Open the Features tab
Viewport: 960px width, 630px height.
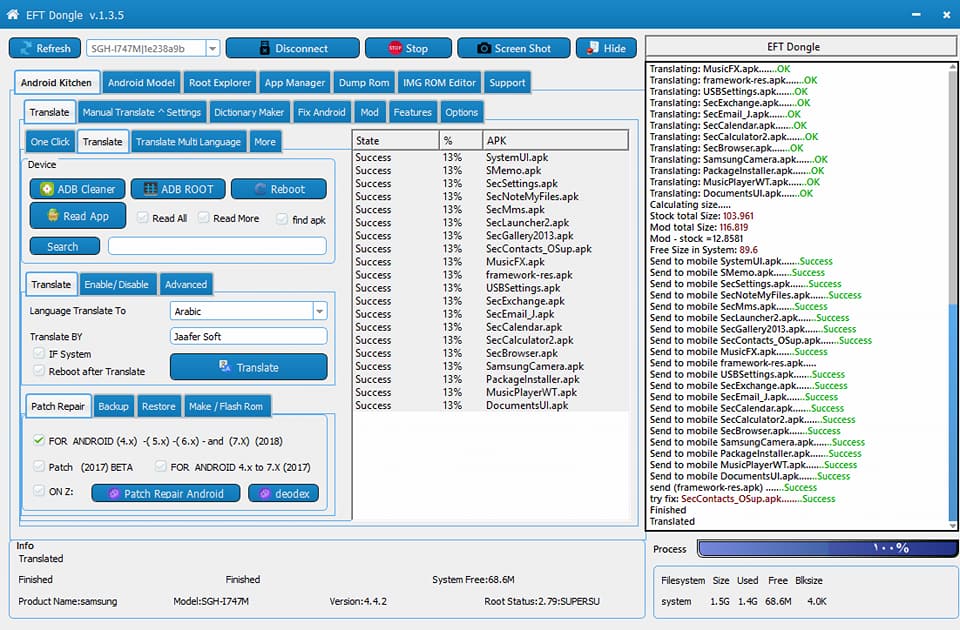[412, 113]
